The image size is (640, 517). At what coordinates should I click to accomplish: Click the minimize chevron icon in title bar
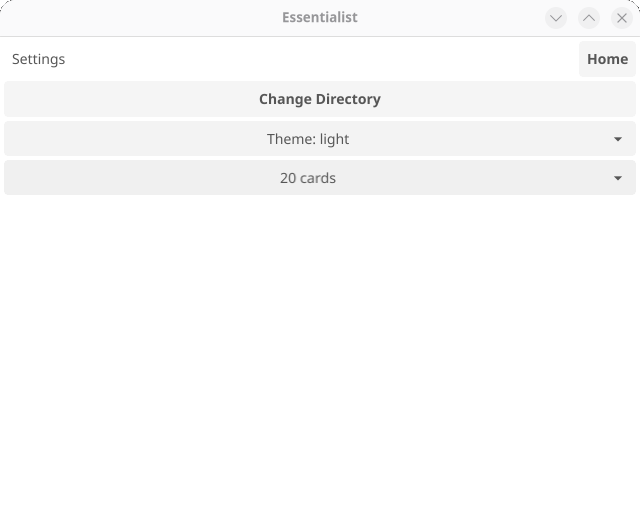[556, 18]
